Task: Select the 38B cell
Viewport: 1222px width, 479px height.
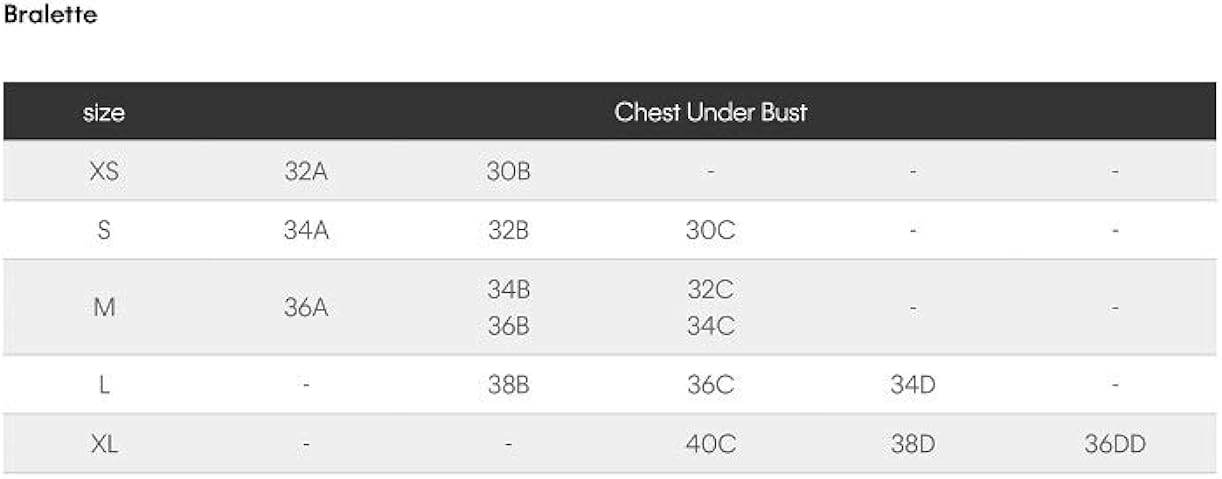Action: (x=508, y=385)
